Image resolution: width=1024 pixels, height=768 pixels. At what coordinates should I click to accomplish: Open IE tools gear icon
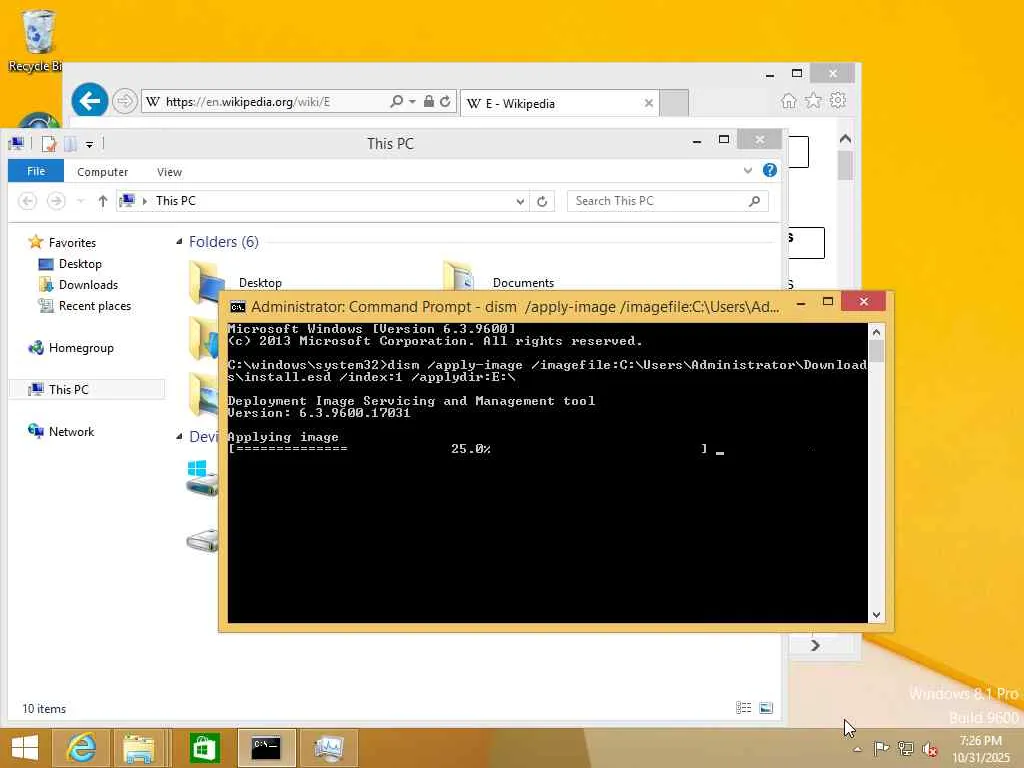pyautogui.click(x=838, y=101)
